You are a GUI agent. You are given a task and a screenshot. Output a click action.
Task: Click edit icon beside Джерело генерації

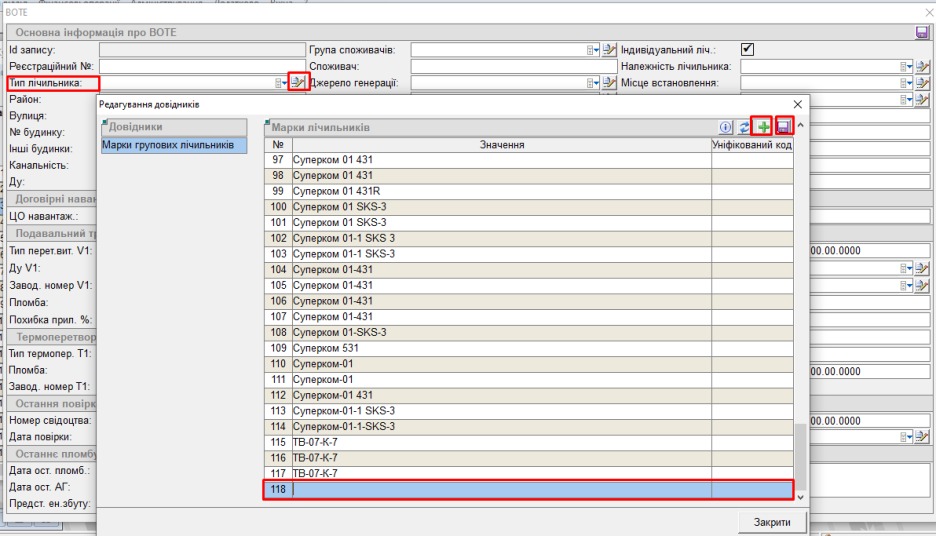(x=607, y=83)
